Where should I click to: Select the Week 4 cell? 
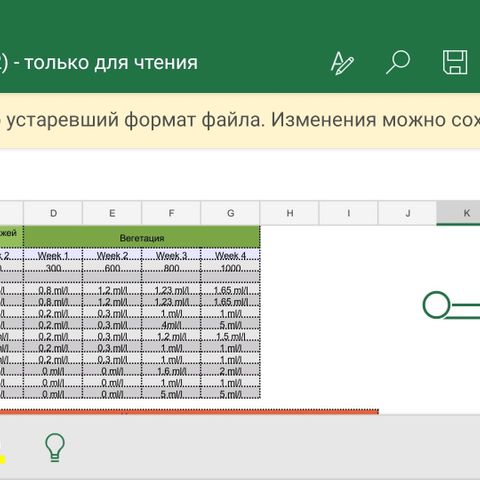pyautogui.click(x=230, y=255)
